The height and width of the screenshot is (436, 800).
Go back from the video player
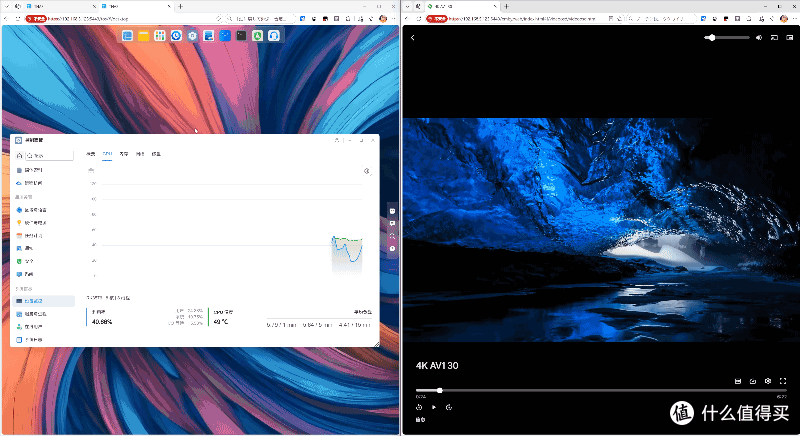pos(413,38)
